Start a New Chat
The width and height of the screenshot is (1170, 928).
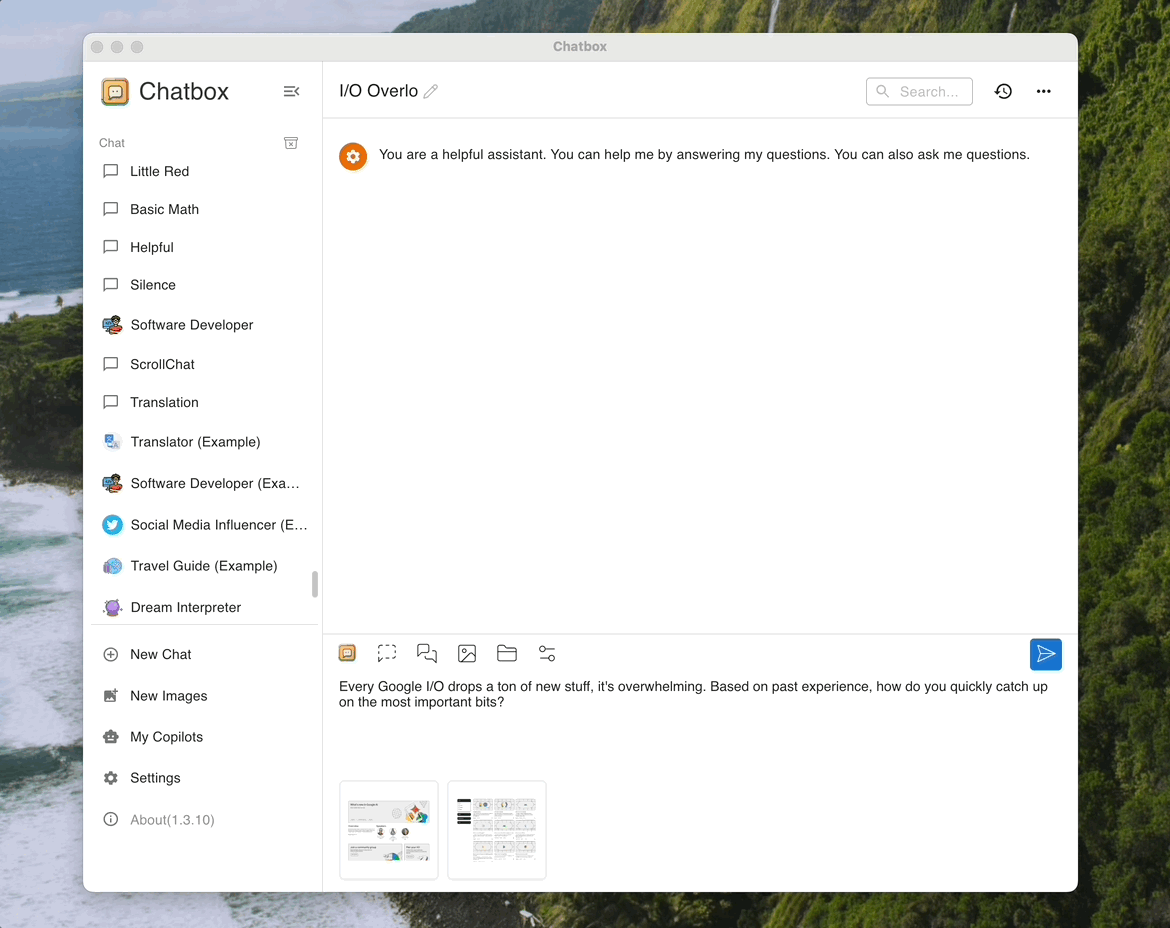click(x=161, y=654)
